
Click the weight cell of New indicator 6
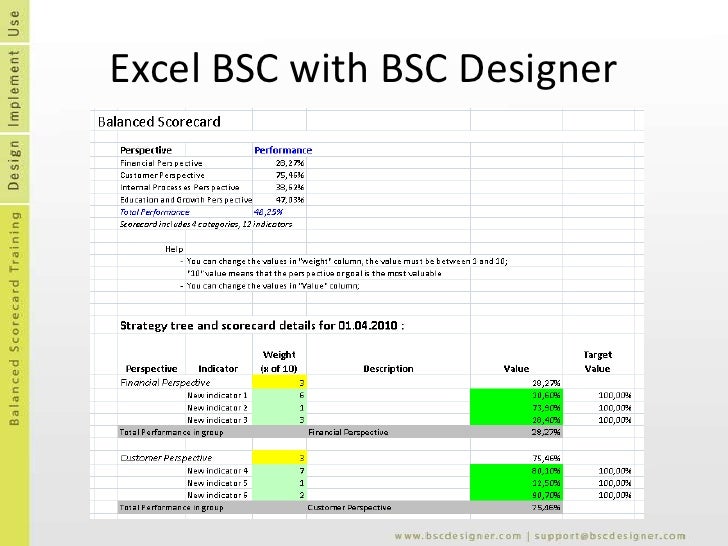(x=280, y=495)
